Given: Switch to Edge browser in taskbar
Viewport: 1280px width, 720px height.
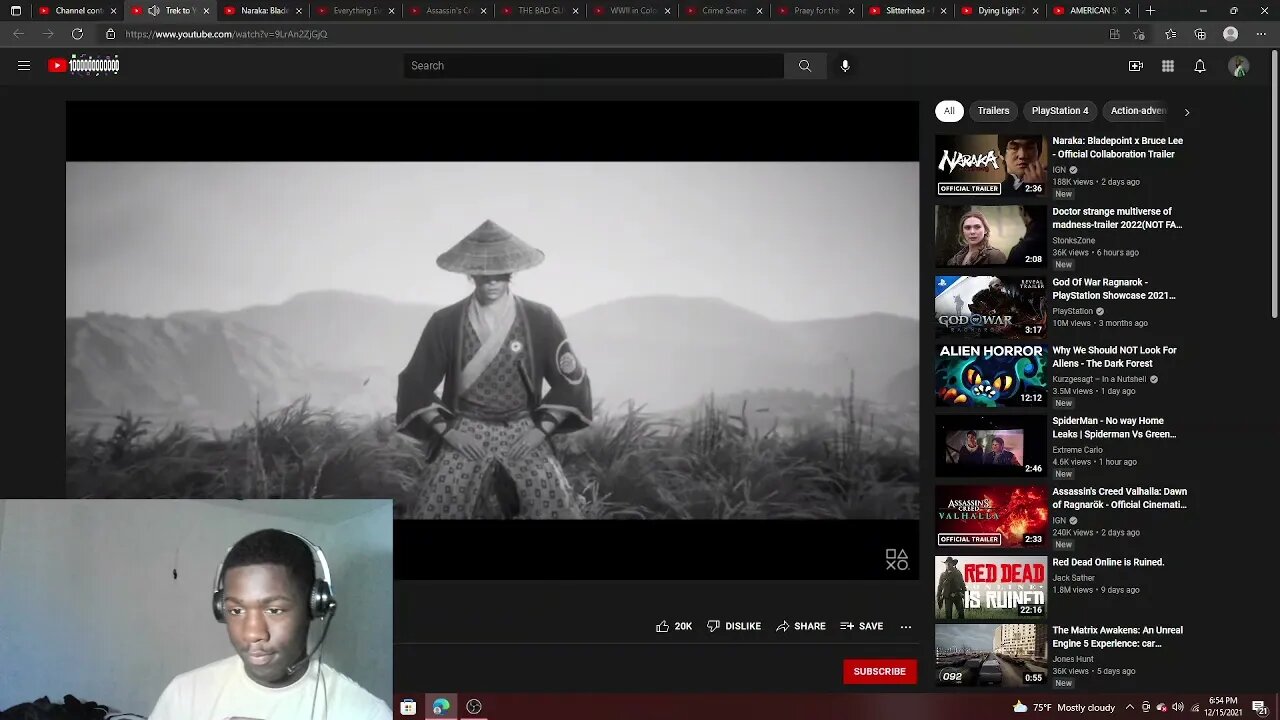Looking at the screenshot, I should click(x=441, y=707).
